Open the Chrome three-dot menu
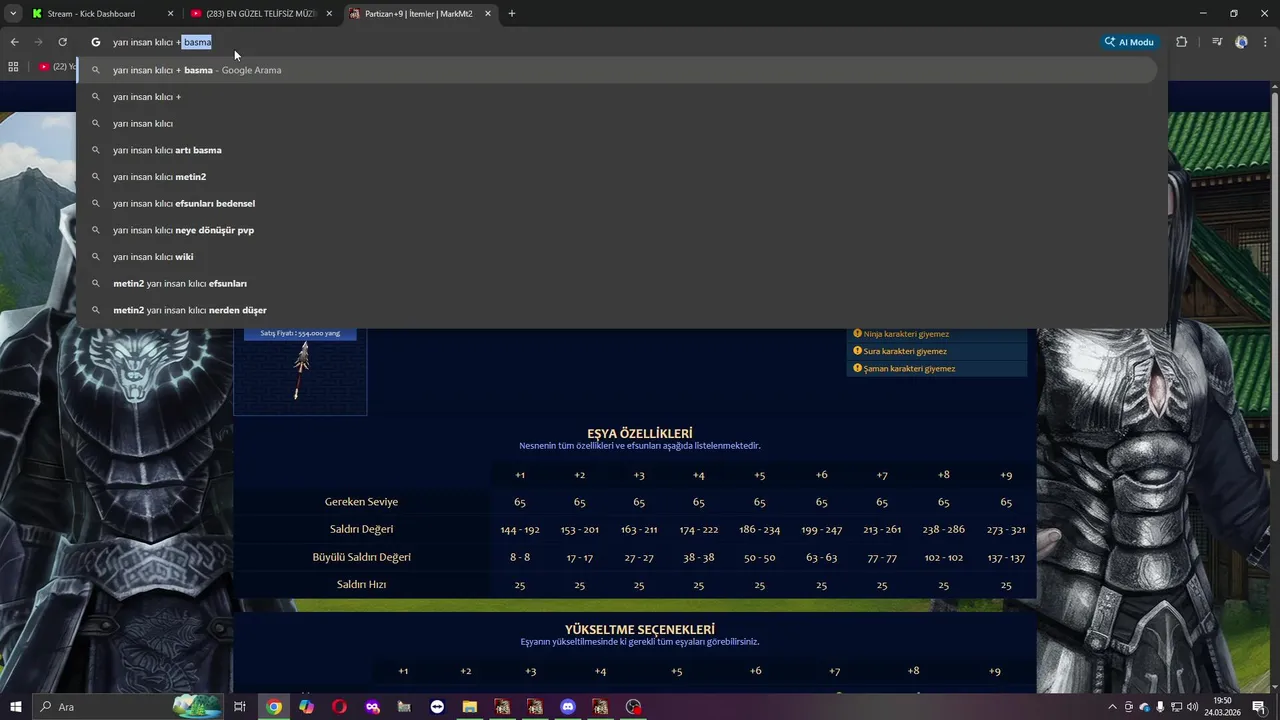1280x720 pixels. [1266, 42]
